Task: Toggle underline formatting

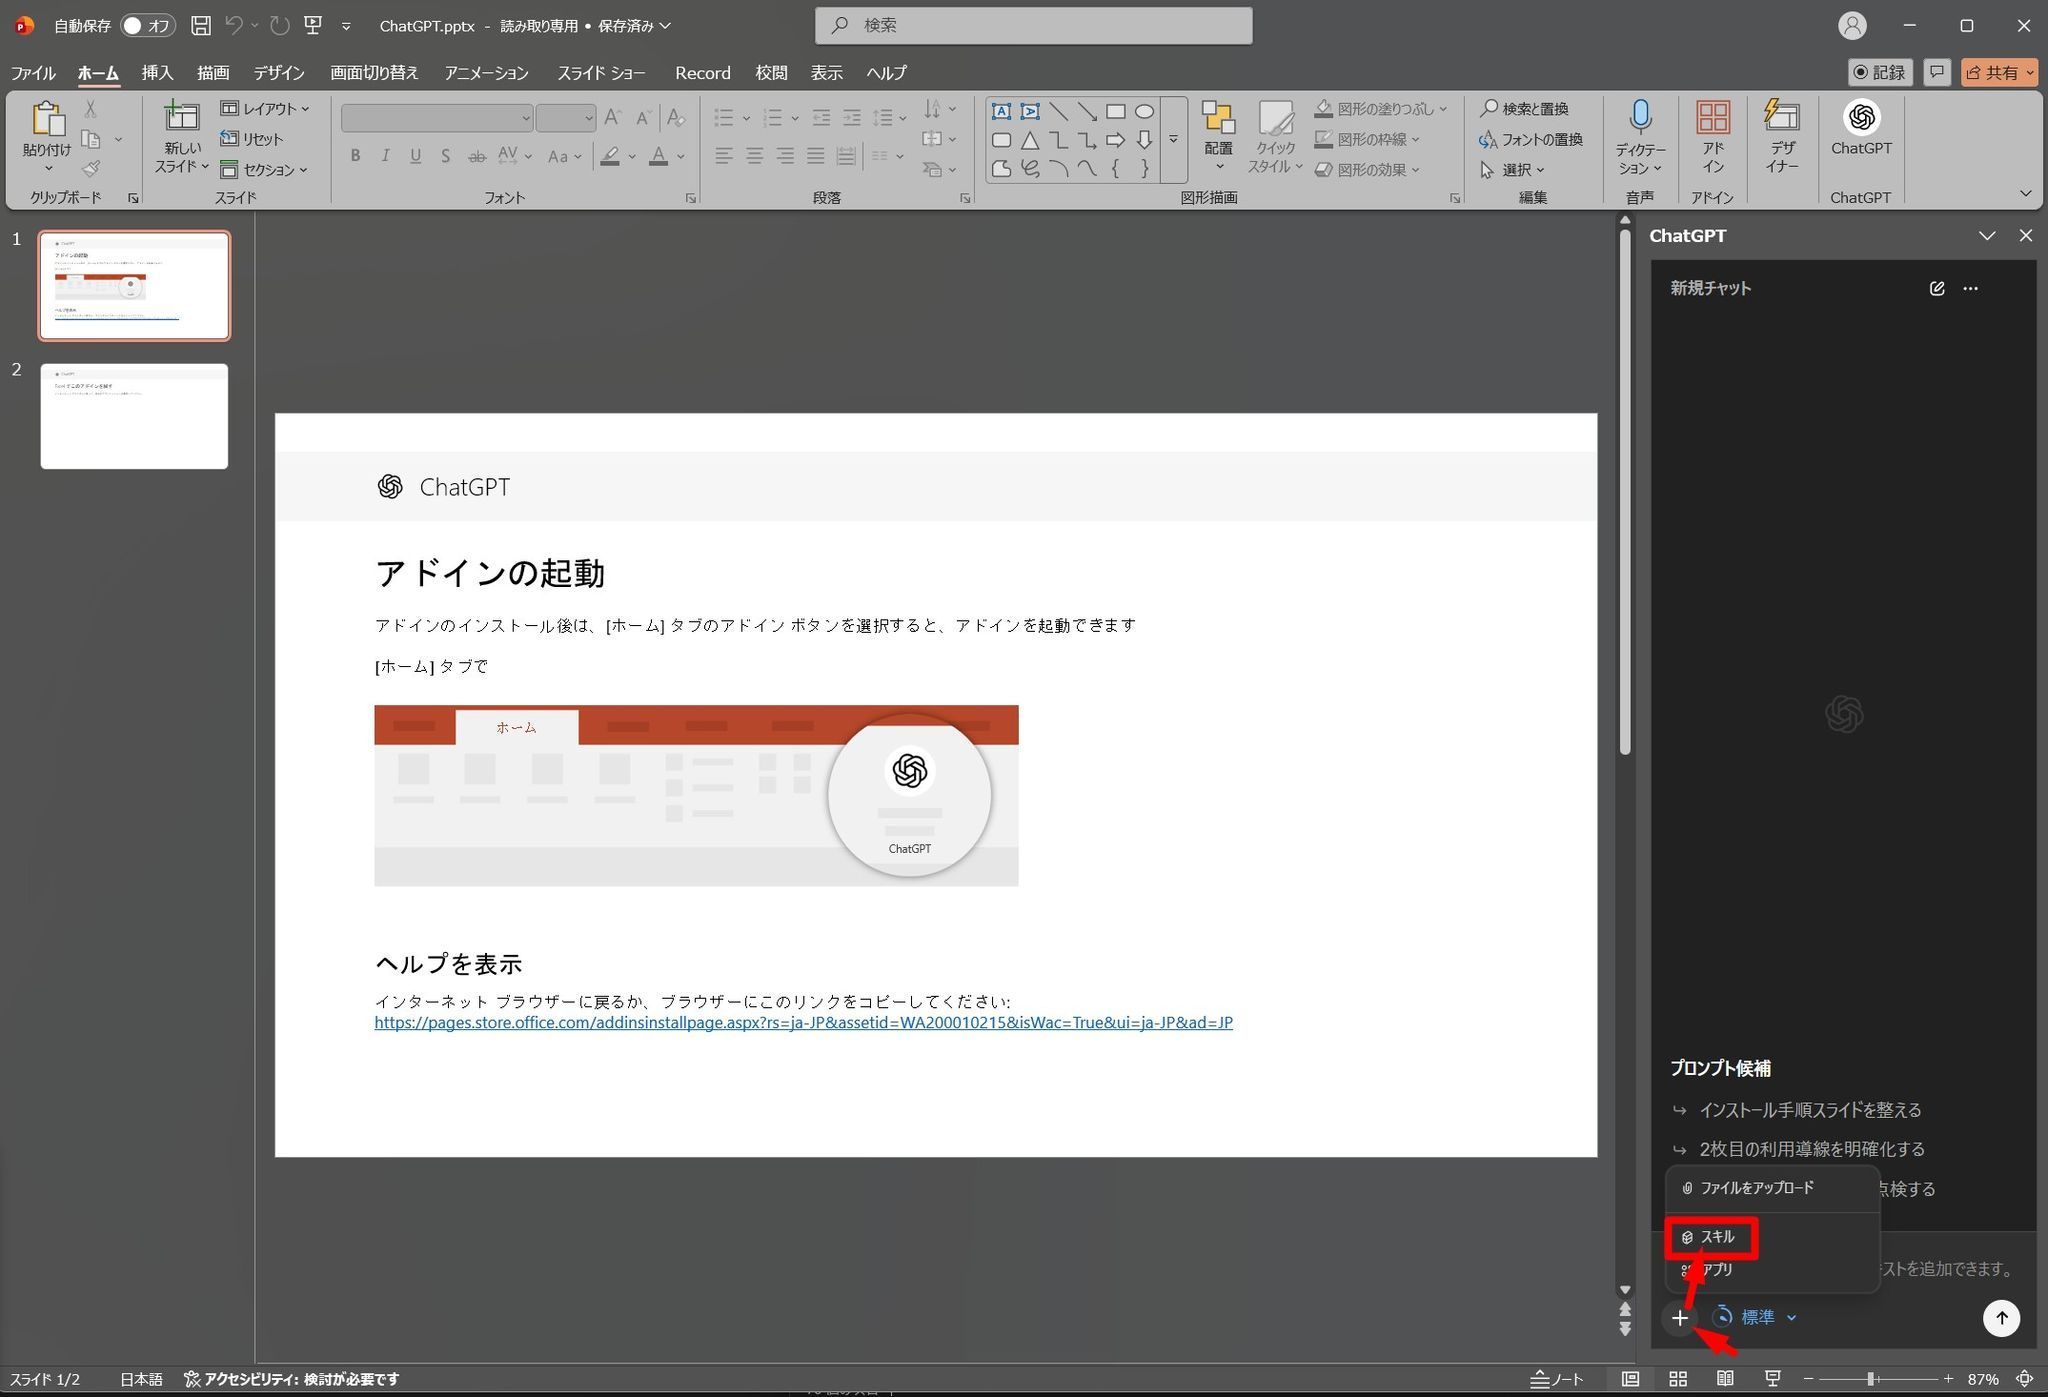Action: coord(415,156)
